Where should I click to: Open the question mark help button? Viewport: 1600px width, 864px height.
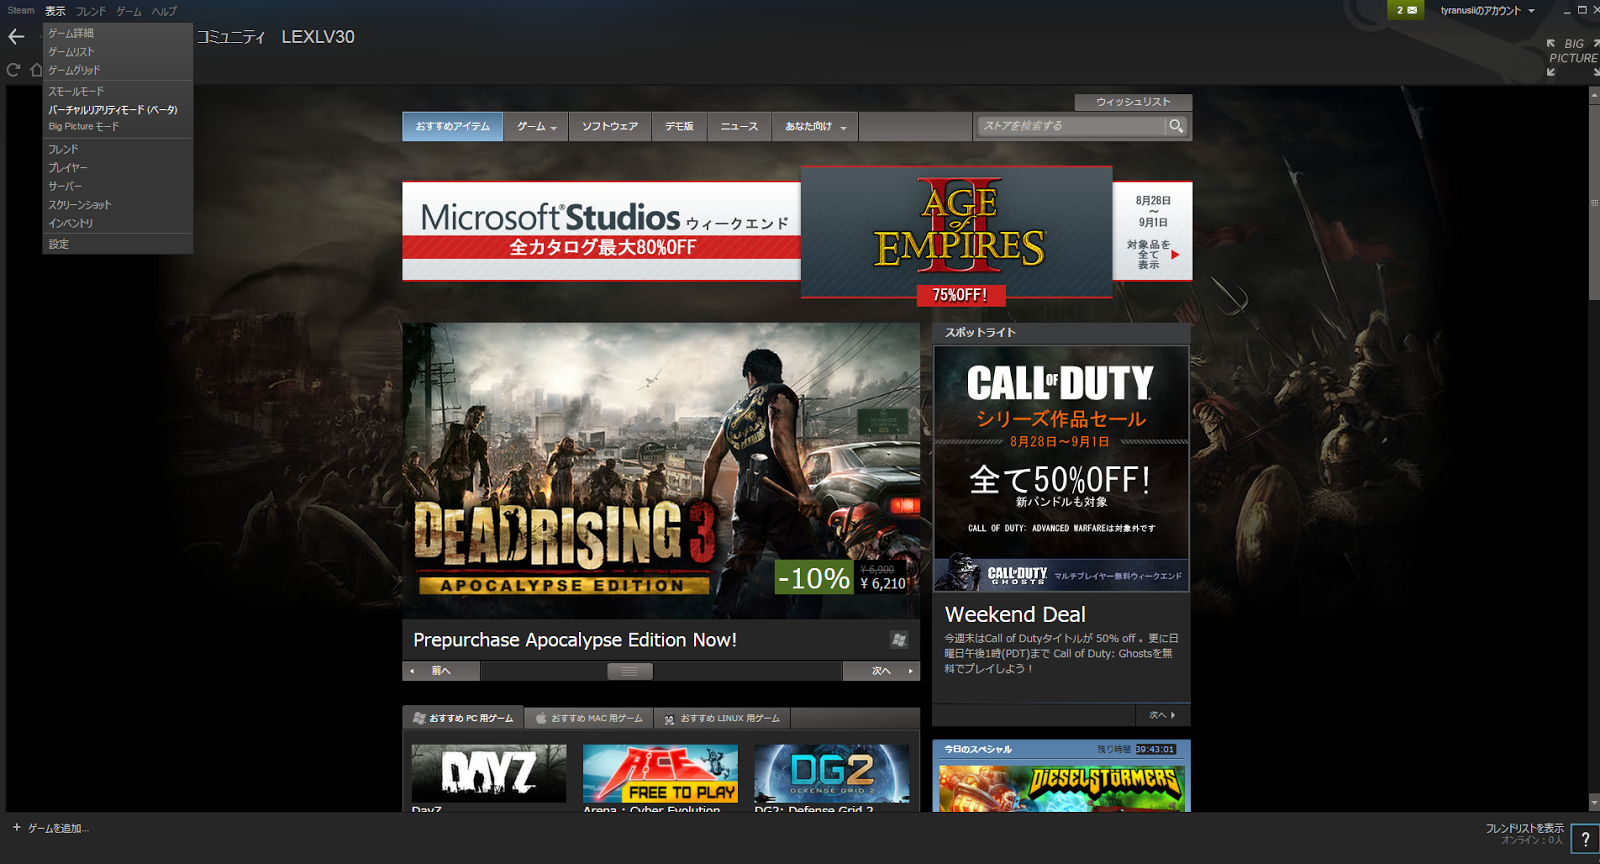click(x=1585, y=839)
